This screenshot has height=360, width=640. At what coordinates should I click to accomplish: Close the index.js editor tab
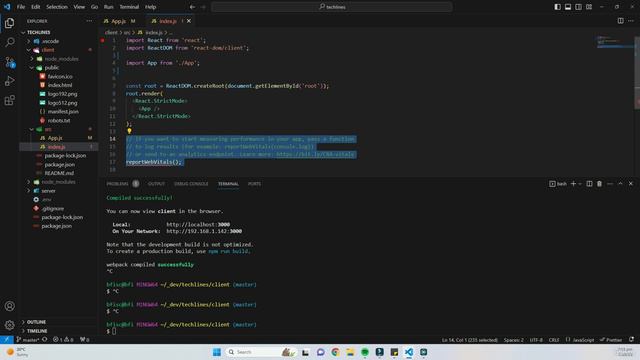pyautogui.click(x=189, y=21)
